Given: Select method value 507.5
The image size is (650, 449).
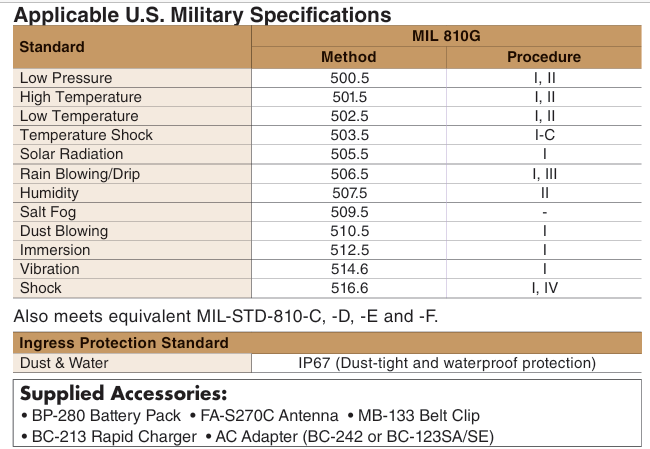Looking at the screenshot, I should pyautogui.click(x=349, y=192).
